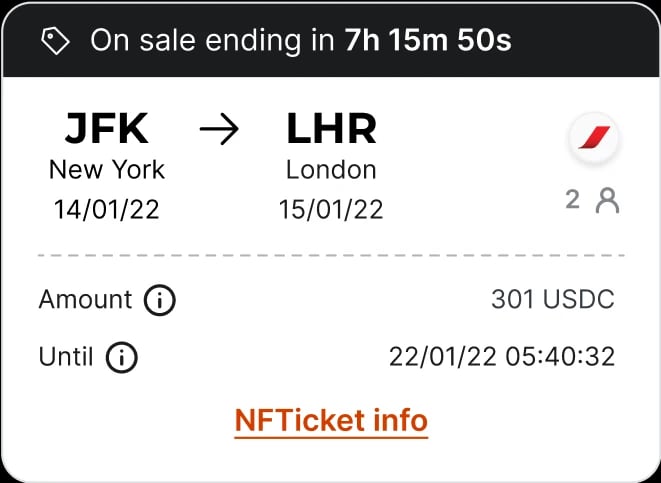
Task: Click the Amount info icon
Action: click(160, 299)
